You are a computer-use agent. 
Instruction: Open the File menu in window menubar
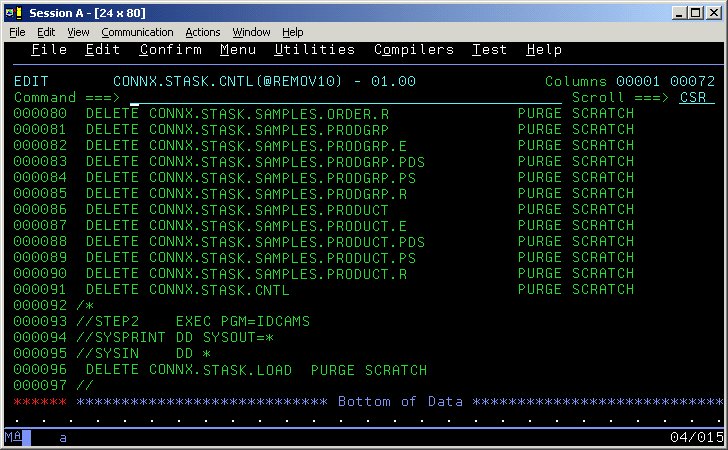pos(17,32)
